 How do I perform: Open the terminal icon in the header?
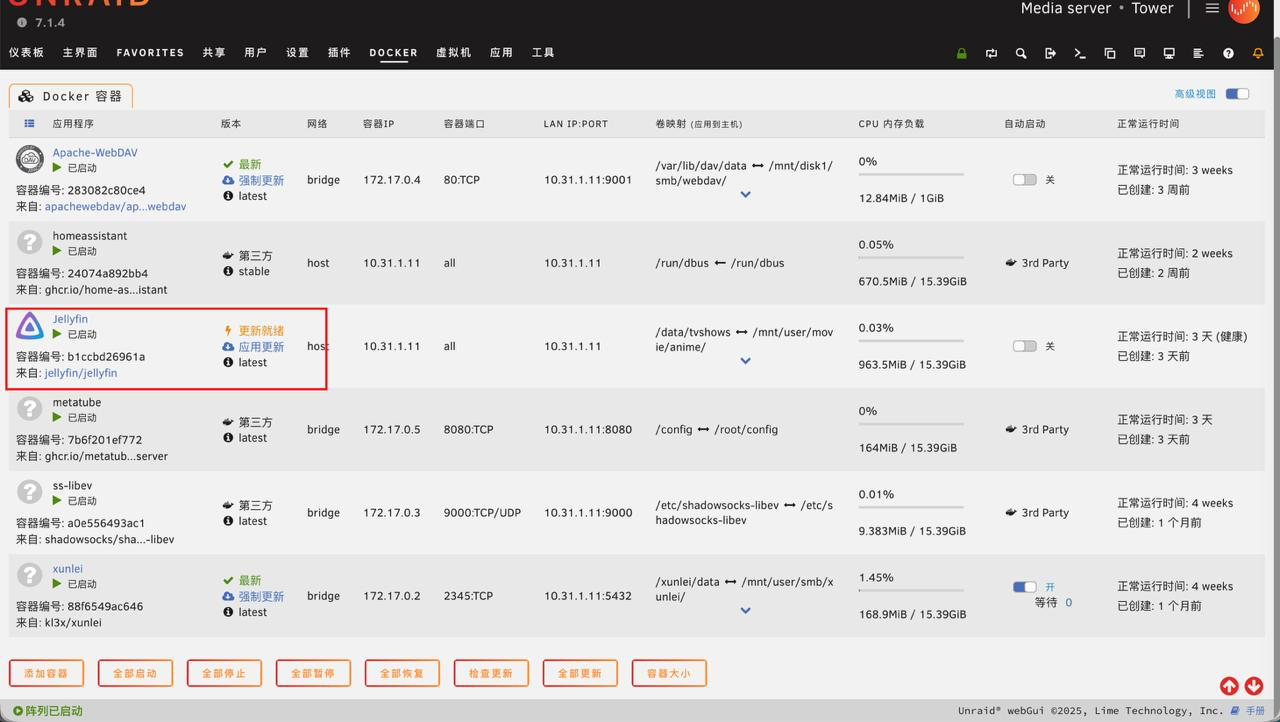(1080, 53)
